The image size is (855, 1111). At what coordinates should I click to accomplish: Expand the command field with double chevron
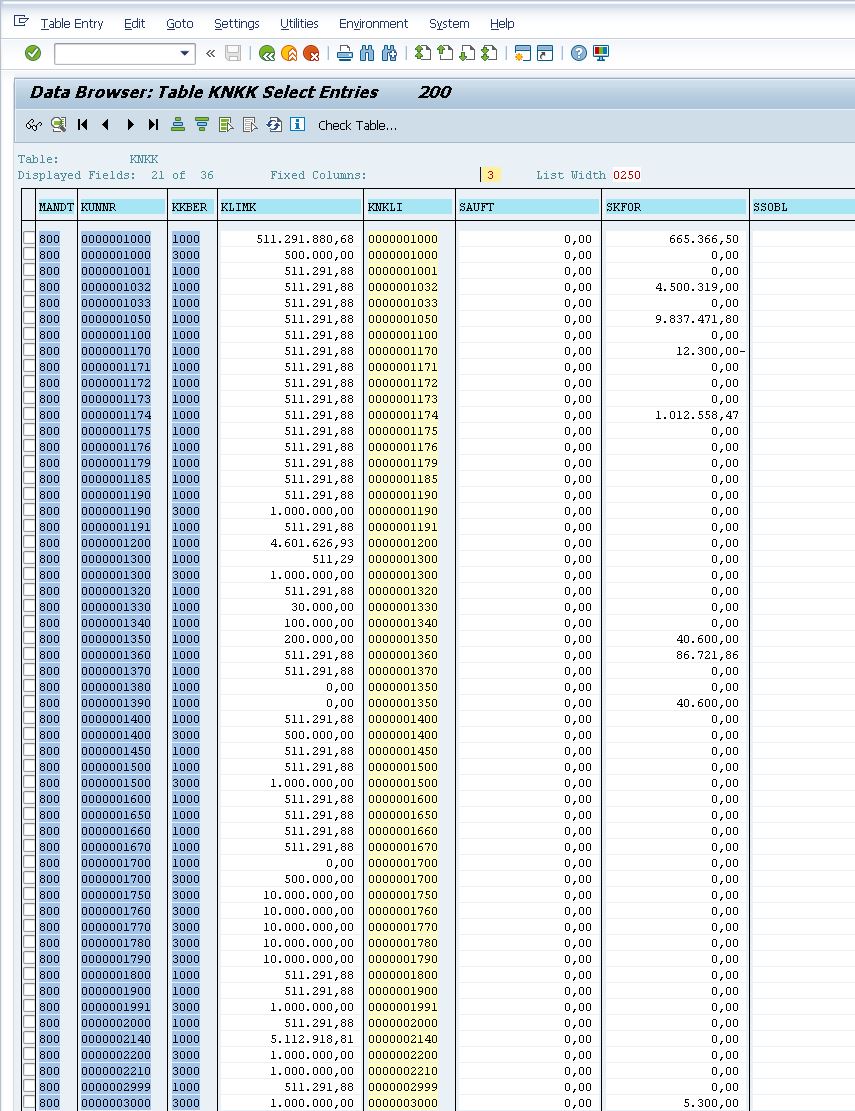210,53
